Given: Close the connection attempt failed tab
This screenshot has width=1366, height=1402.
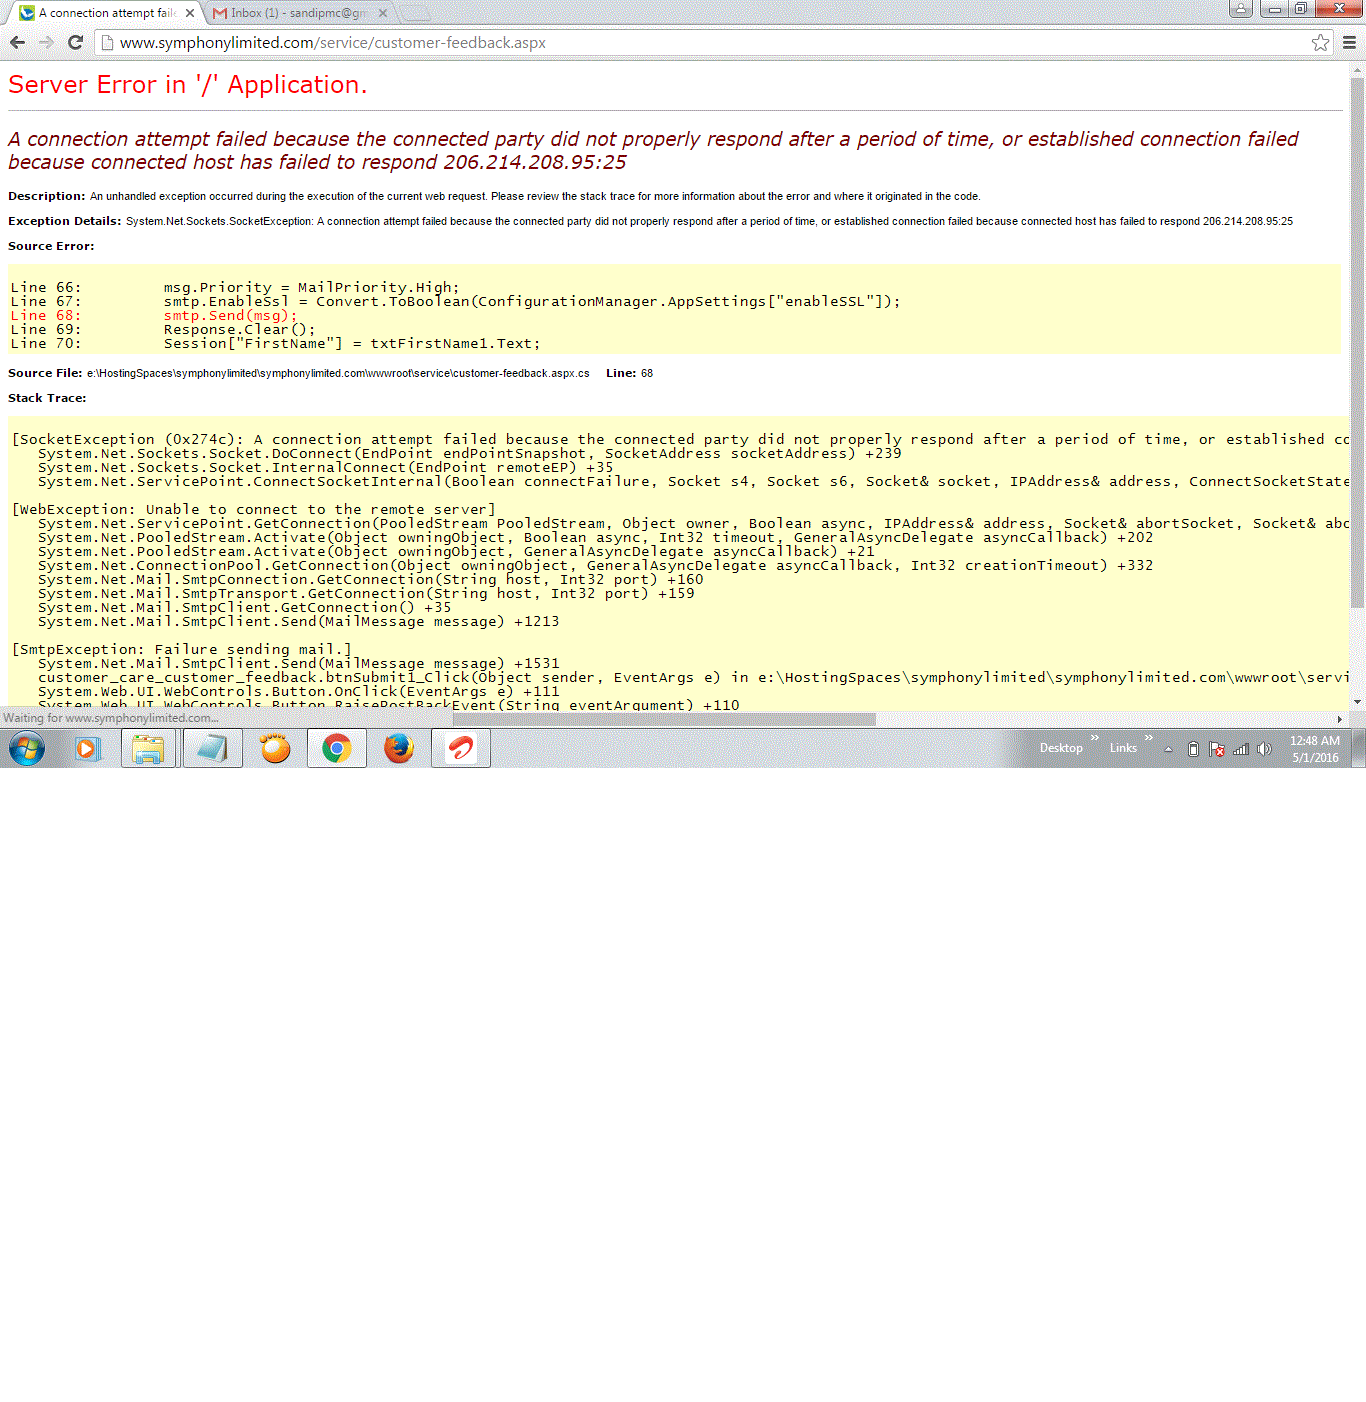Looking at the screenshot, I should click(x=190, y=13).
